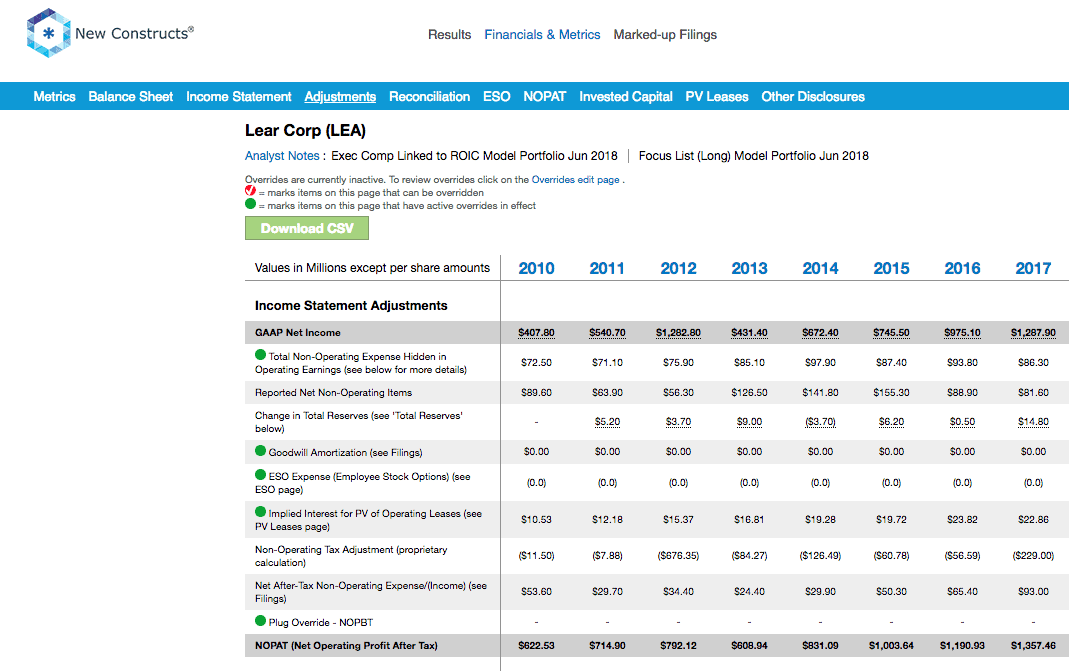Open the Other Disclosures tab

click(x=813, y=97)
